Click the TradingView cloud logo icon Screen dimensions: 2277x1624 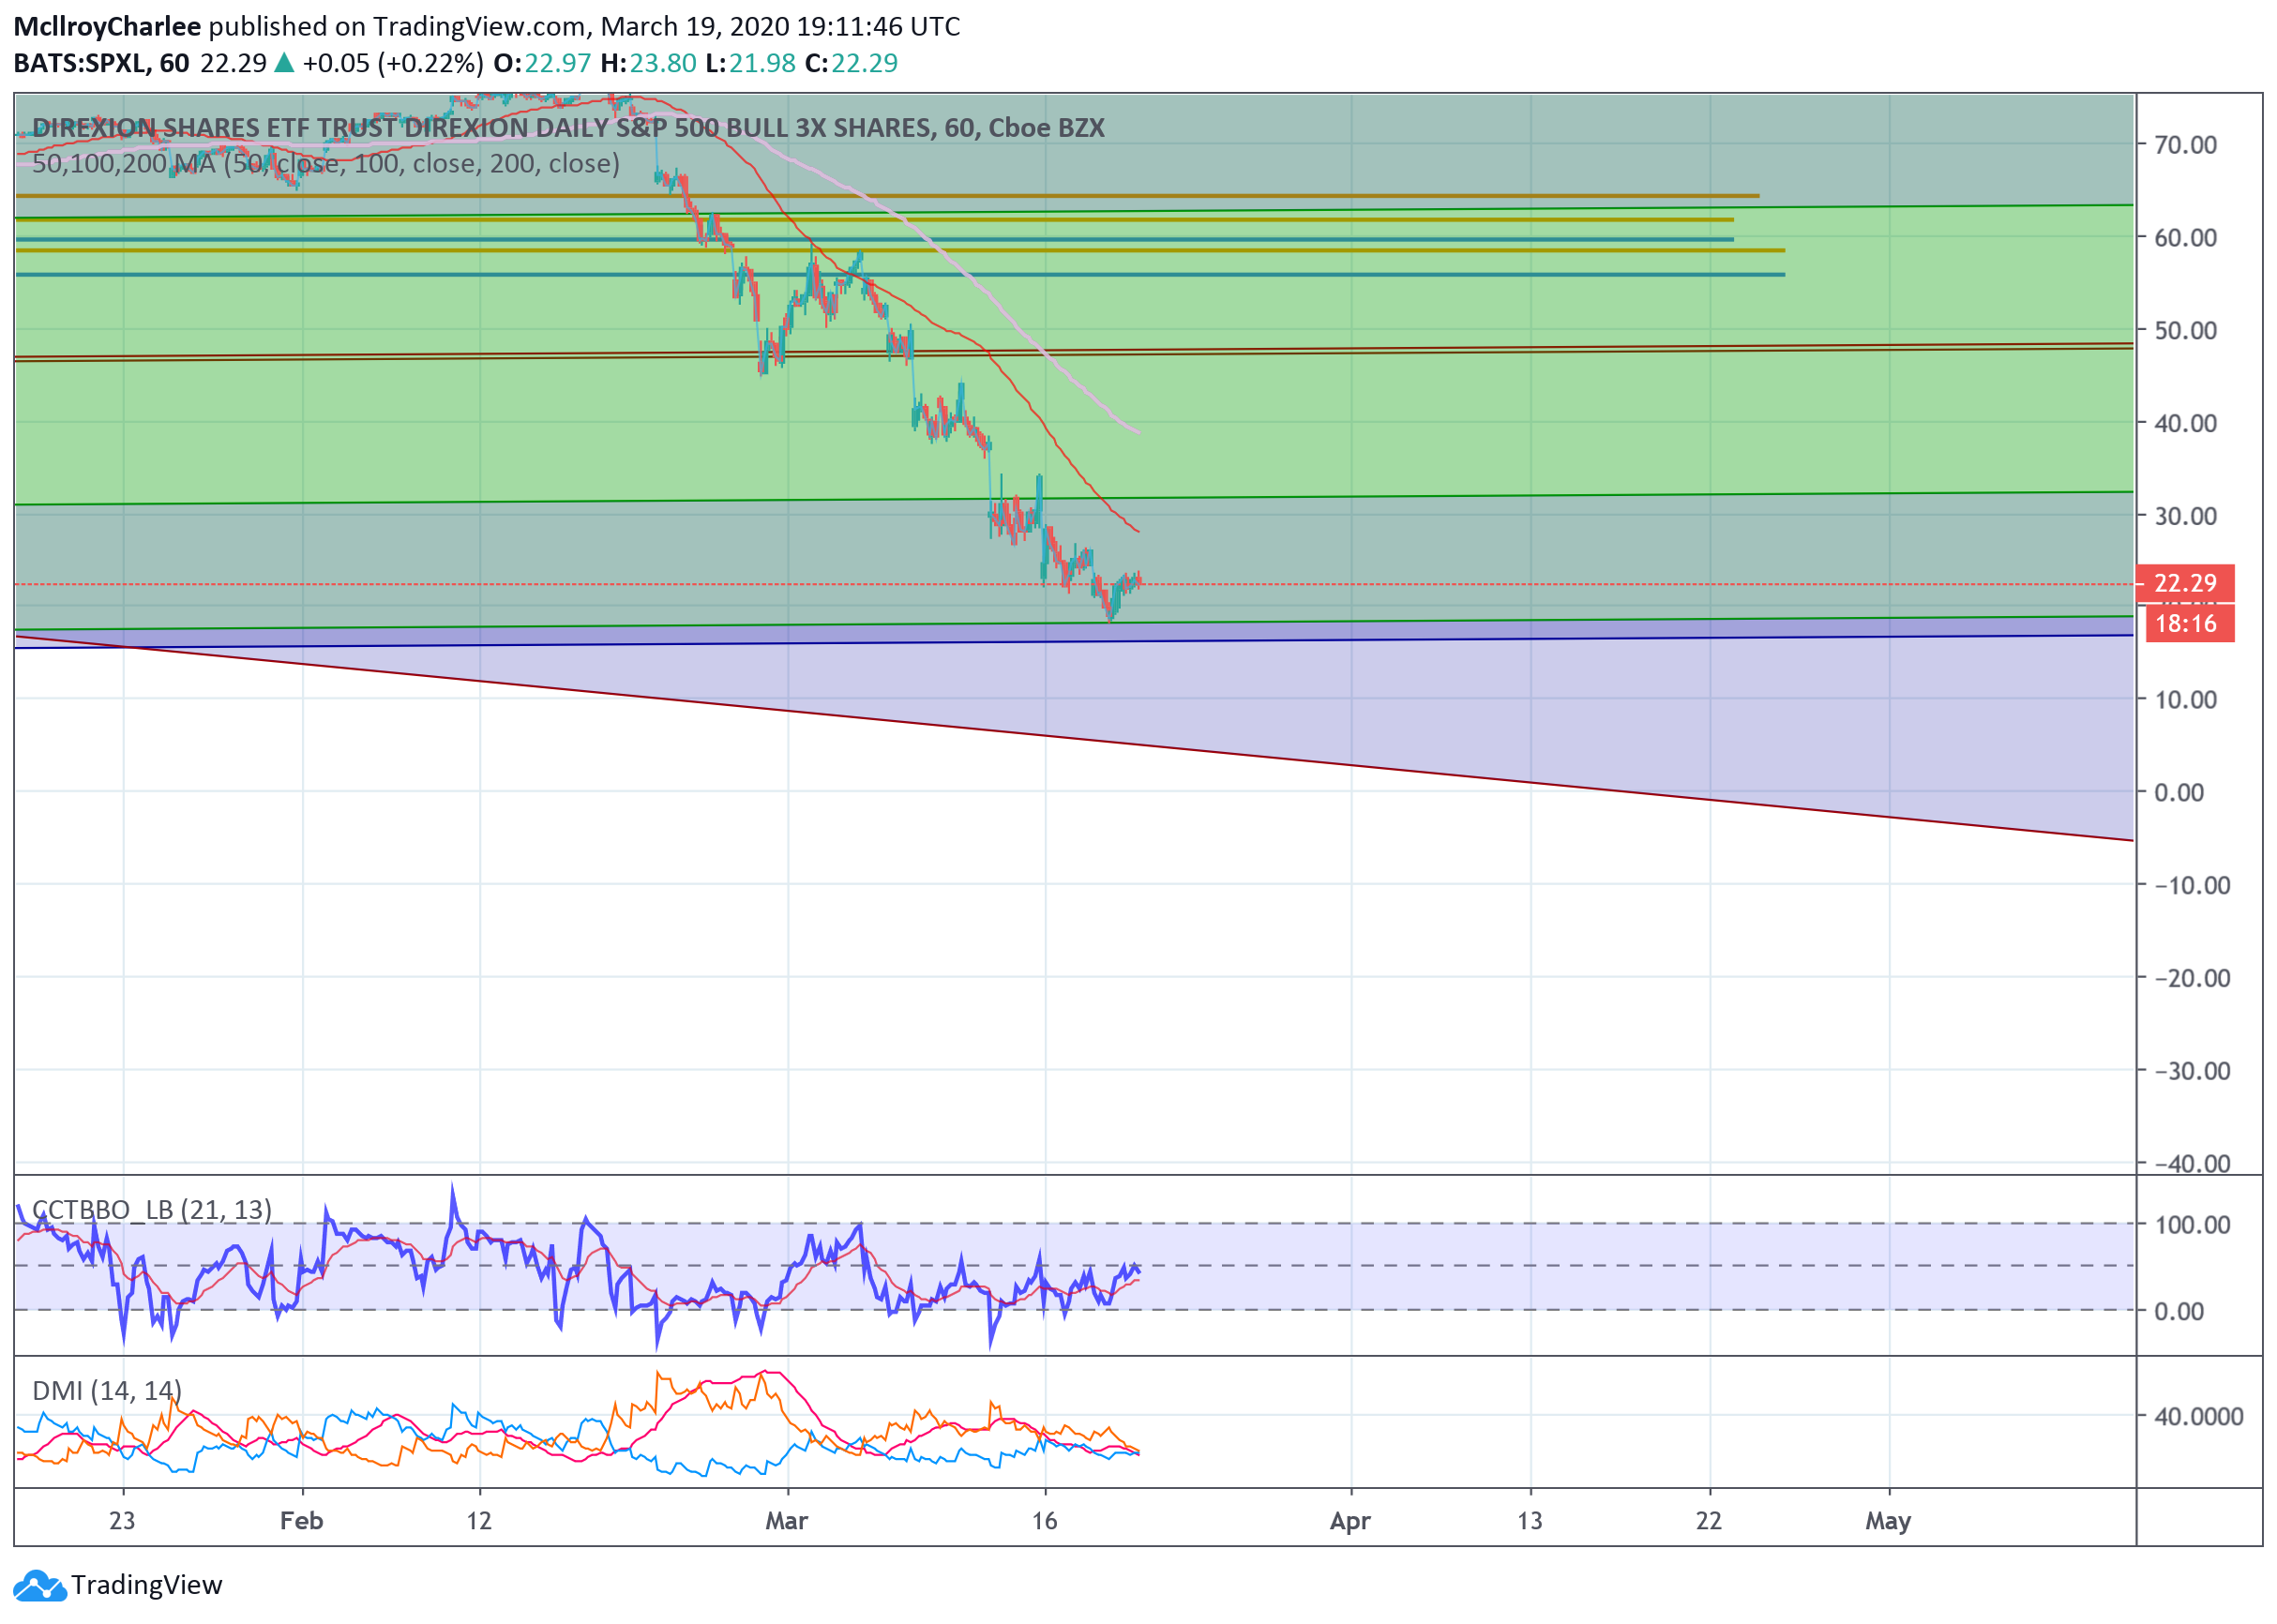pos(40,1586)
